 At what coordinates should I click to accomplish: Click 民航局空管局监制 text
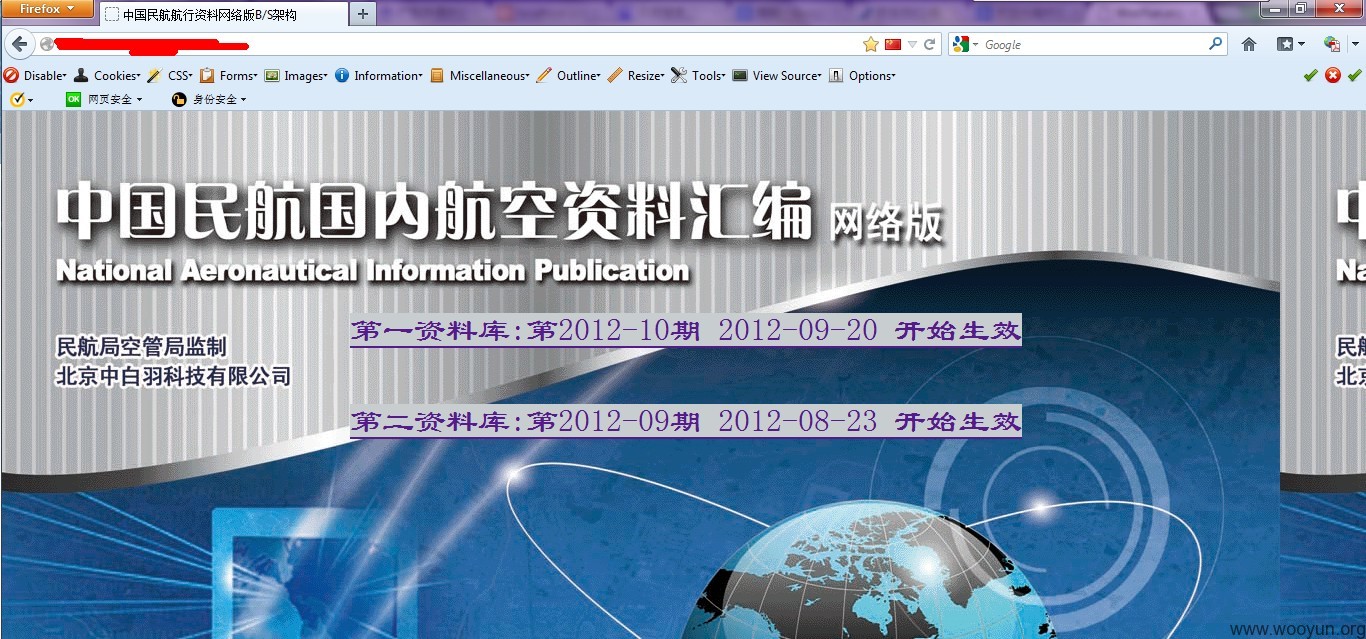(142, 347)
